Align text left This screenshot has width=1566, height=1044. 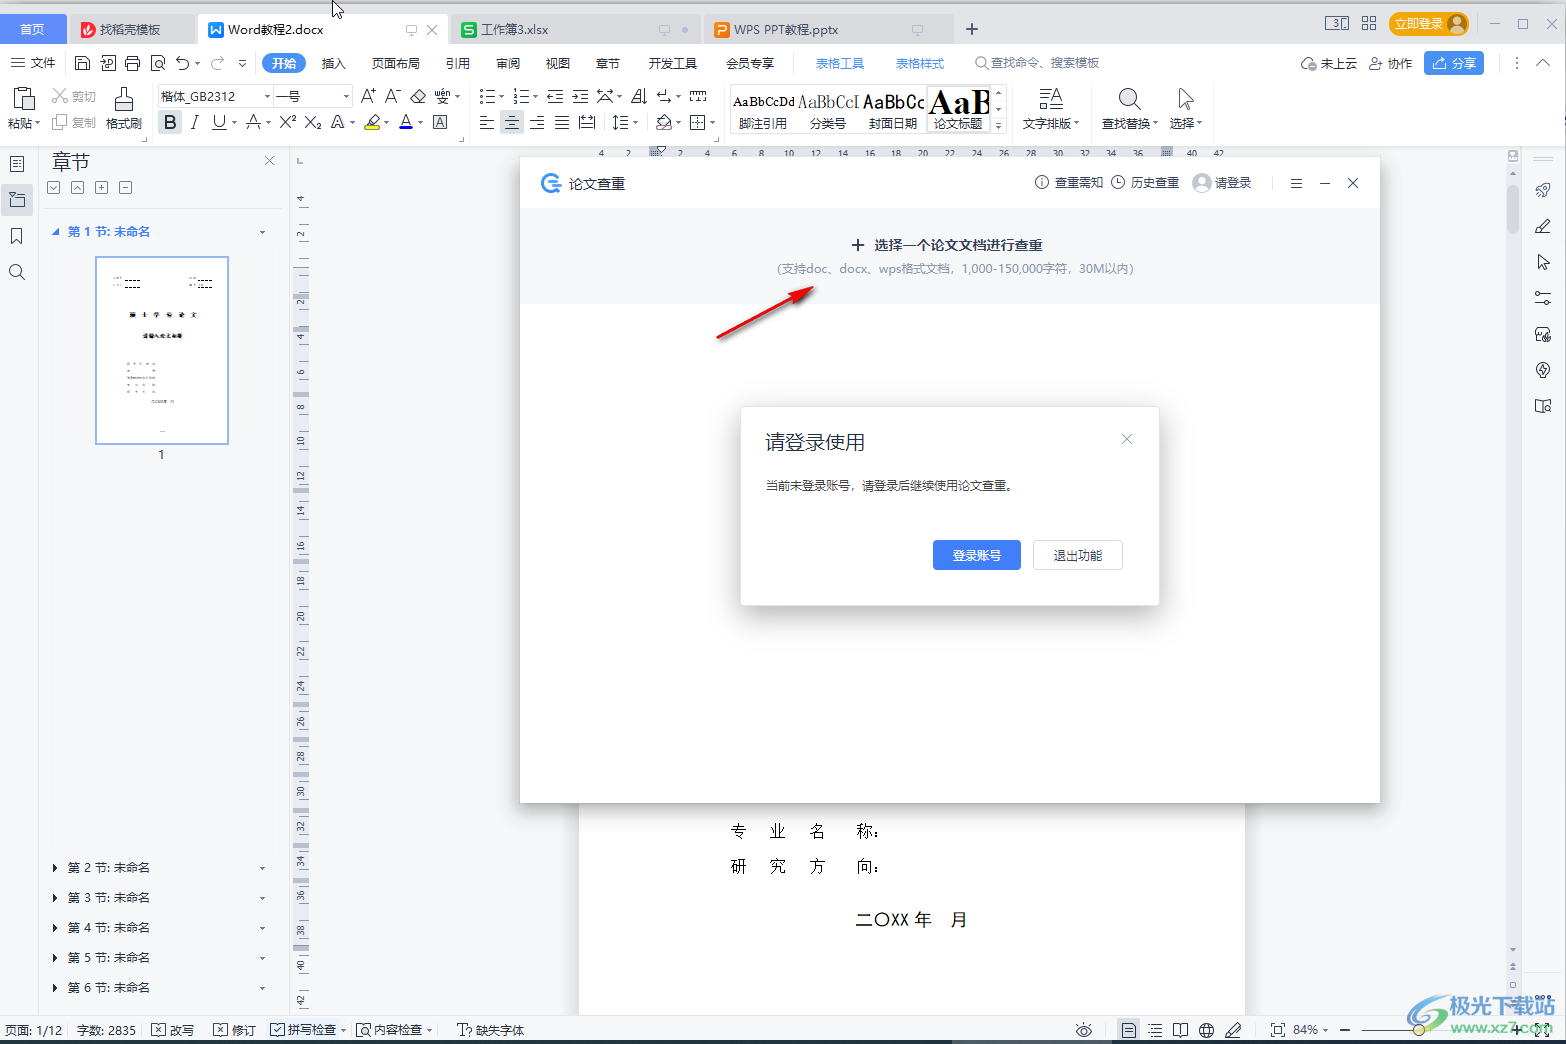coord(487,122)
